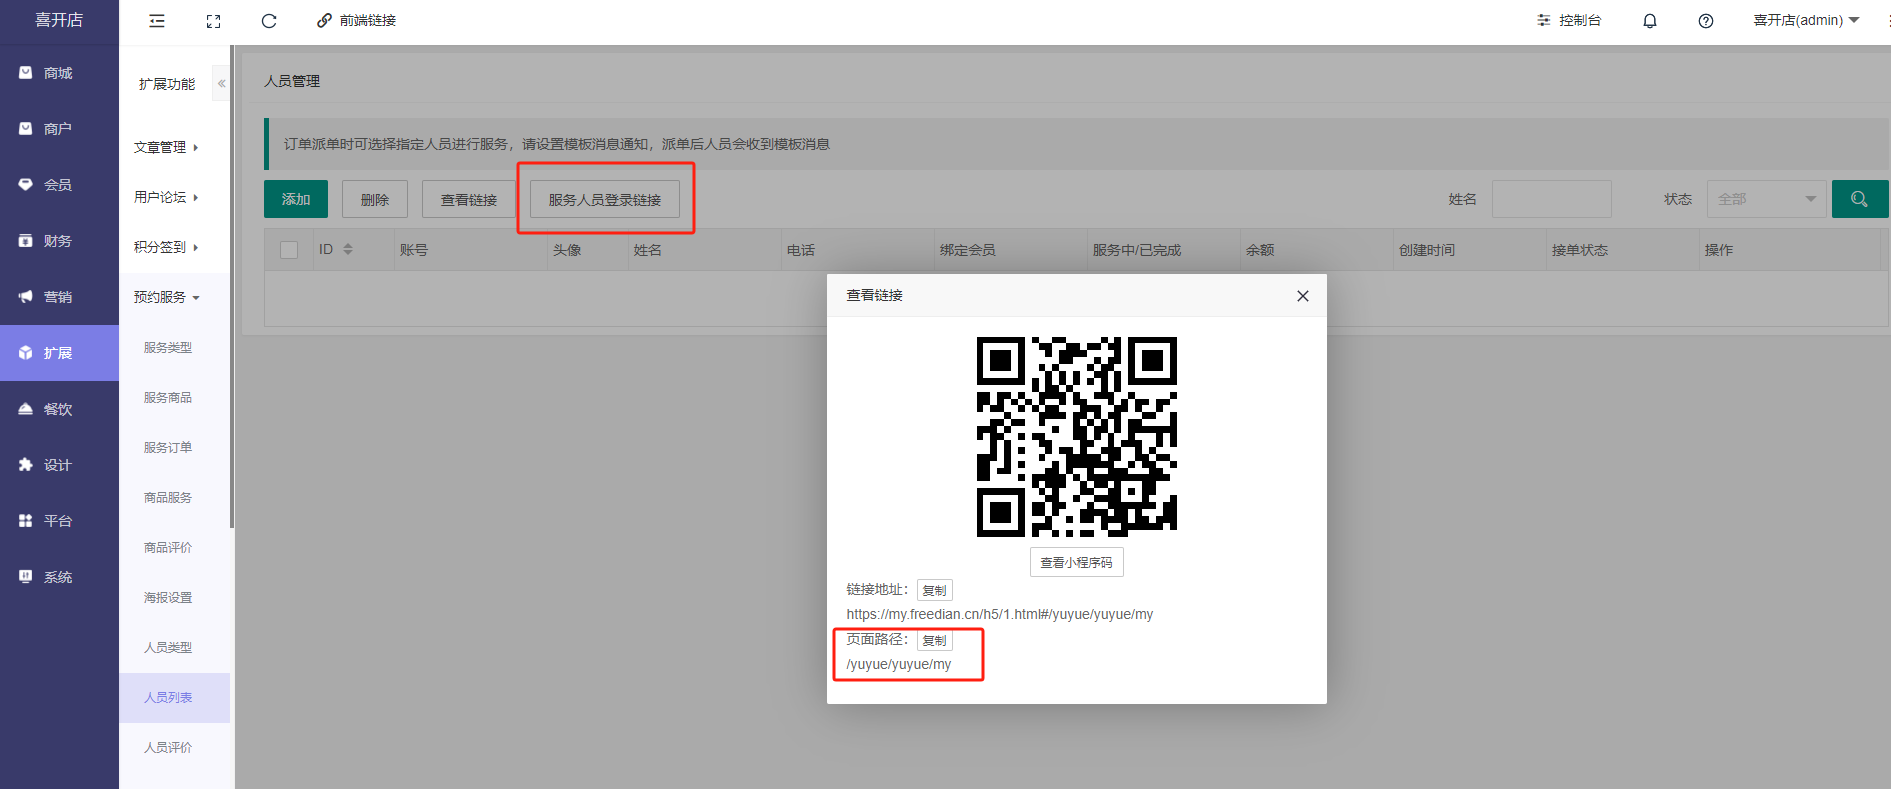Go to 系统 in main sidebar
Viewport: 1891px width, 789px height.
pyautogui.click(x=59, y=577)
